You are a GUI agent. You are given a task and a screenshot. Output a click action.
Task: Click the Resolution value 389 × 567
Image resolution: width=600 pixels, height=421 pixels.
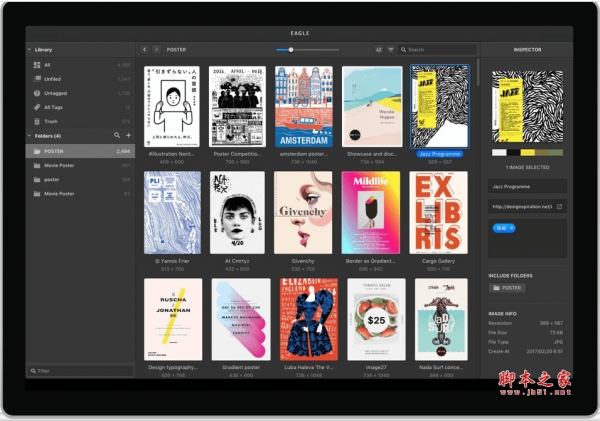(x=551, y=323)
